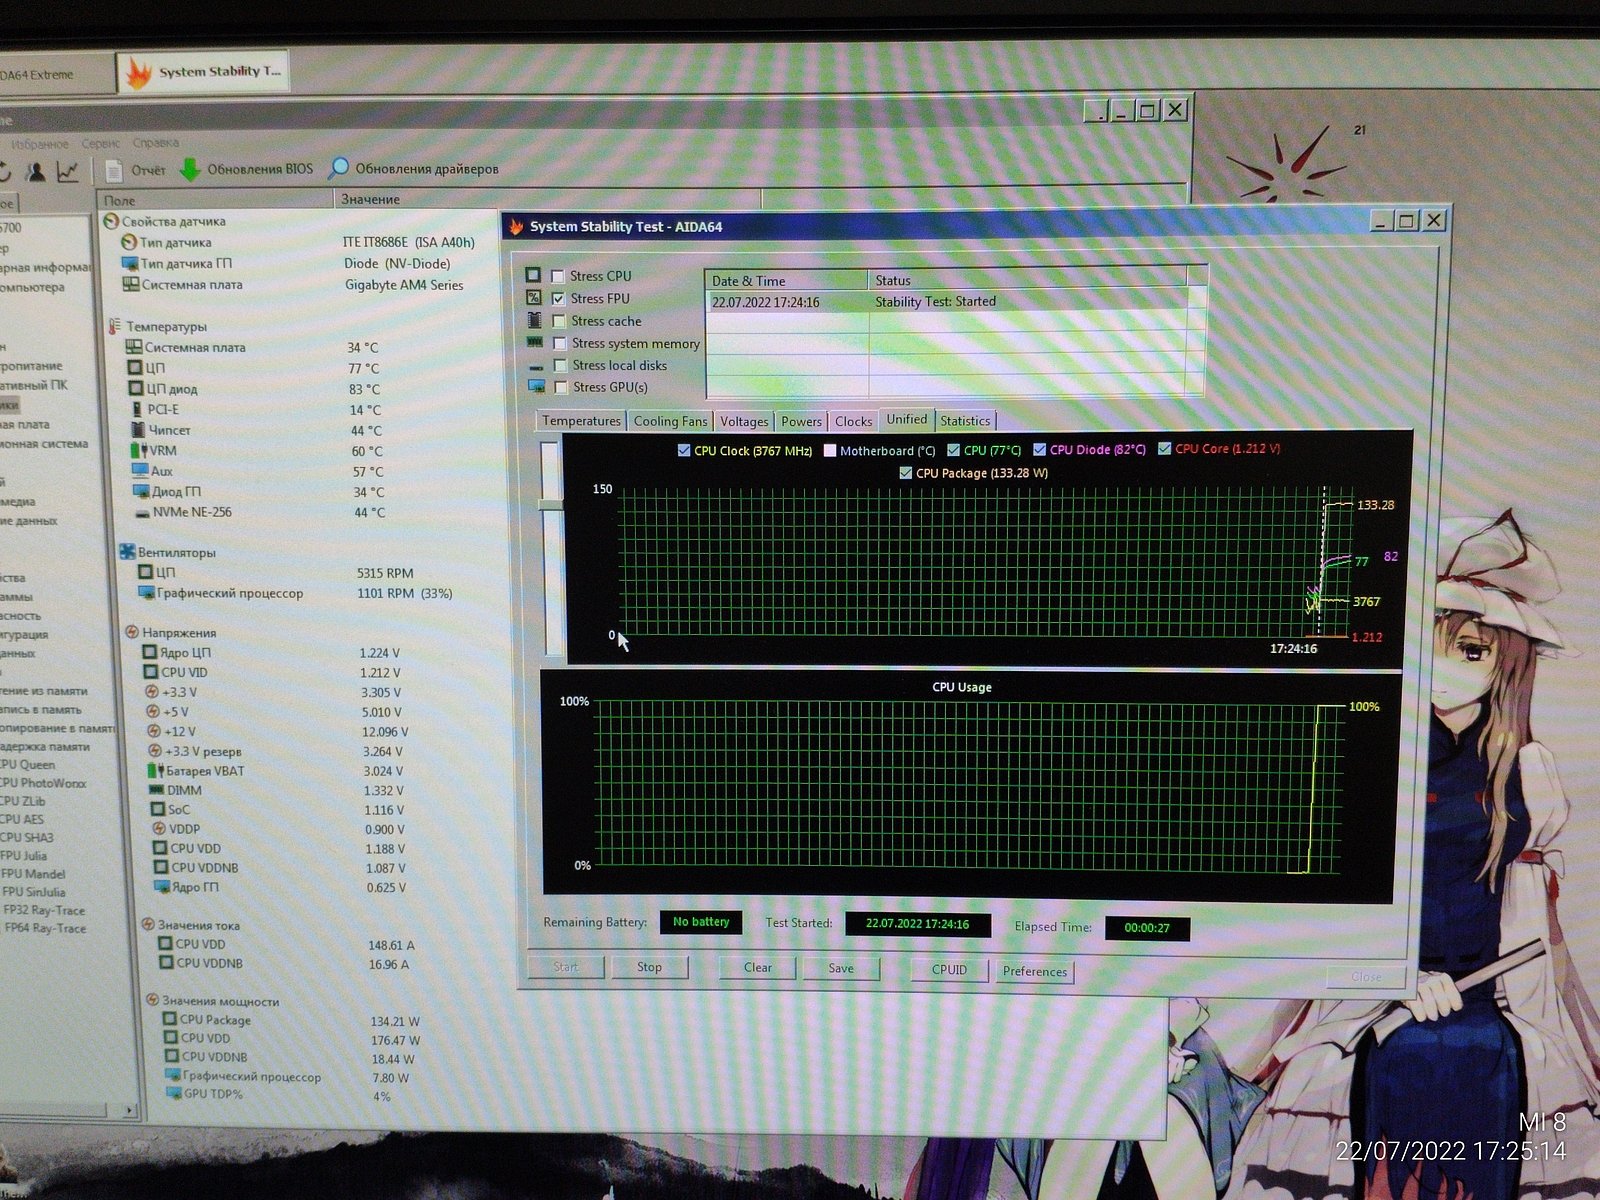
Task: Open the Сервис menu in AIDA64
Action: tap(100, 144)
